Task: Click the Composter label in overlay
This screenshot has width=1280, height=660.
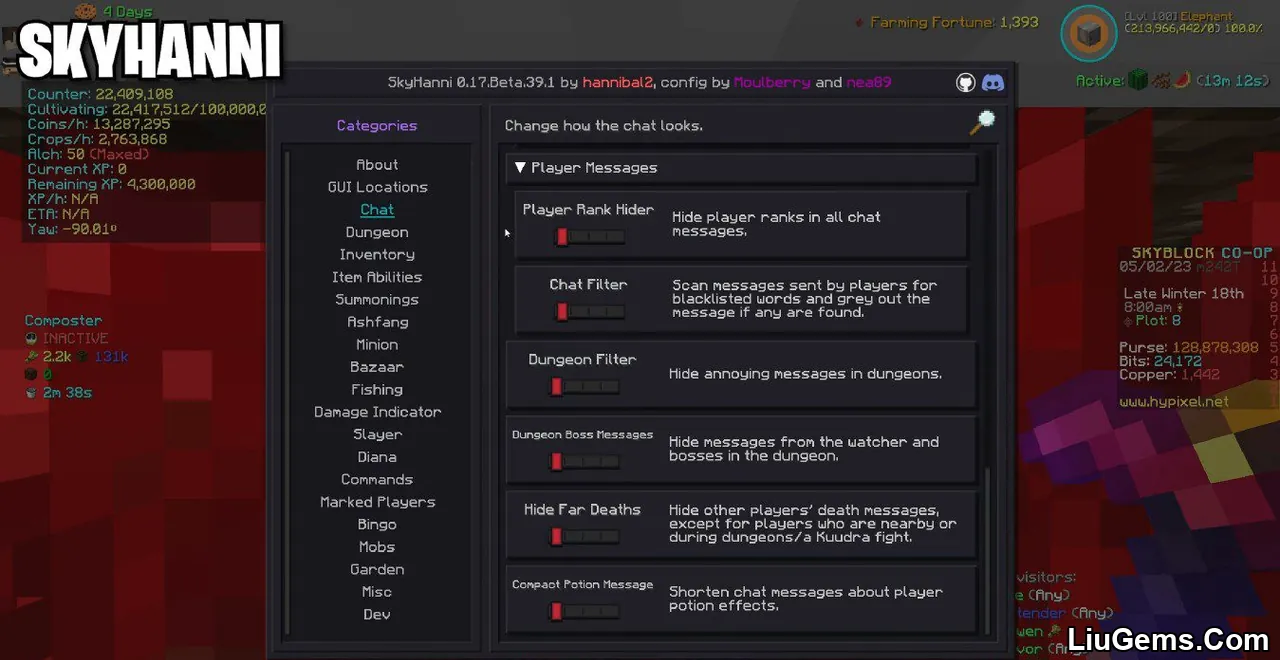Action: tap(63, 321)
